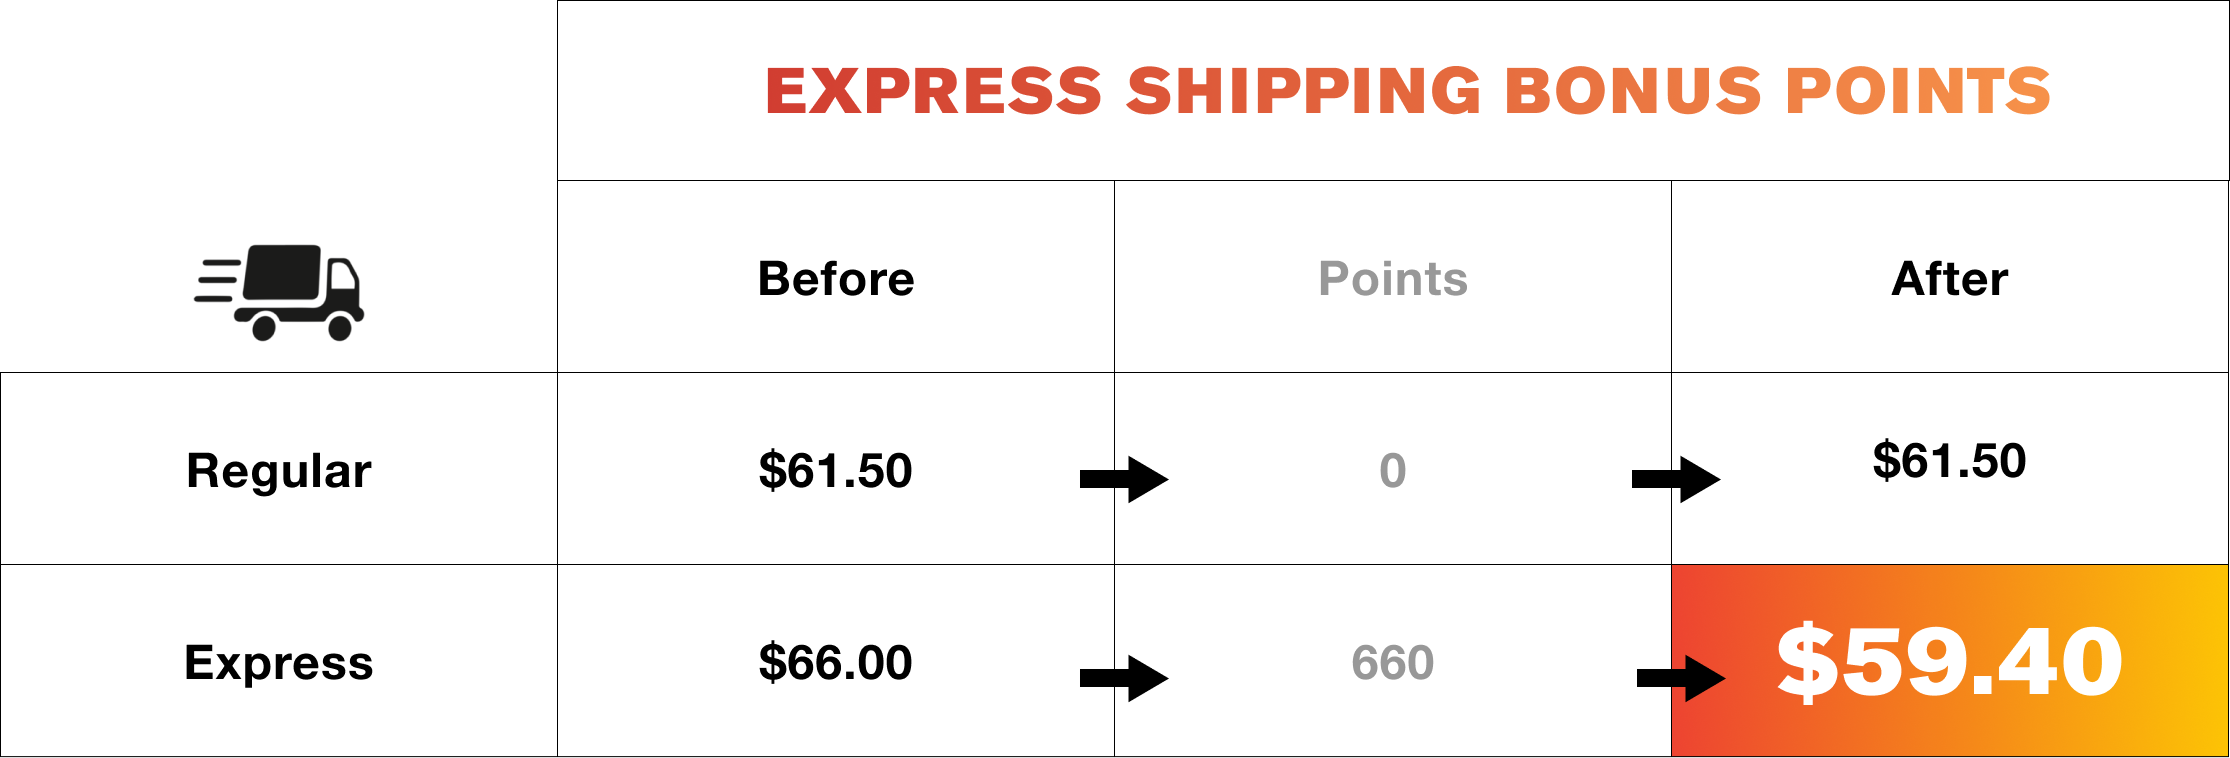Choose the Express shipping row label
2230x758 pixels.
(279, 663)
